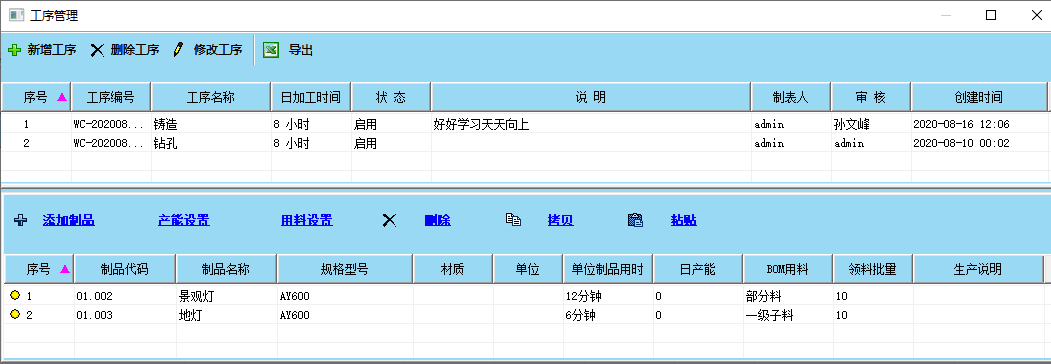Click the 单位 column header
Image resolution: width=1051 pixels, height=364 pixels.
coord(528,269)
